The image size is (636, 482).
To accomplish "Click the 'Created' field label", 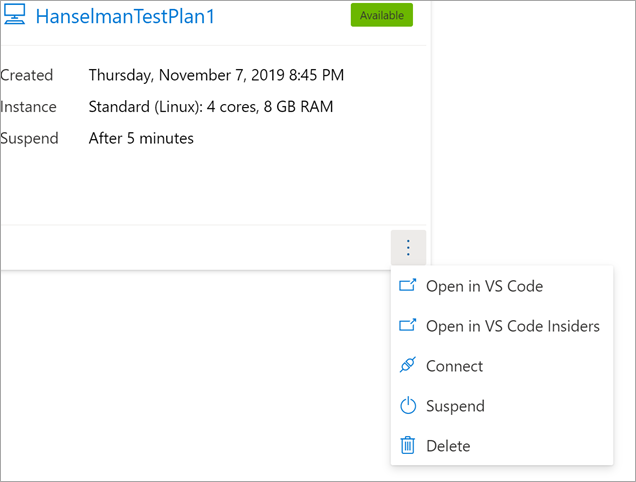I will point(27,75).
